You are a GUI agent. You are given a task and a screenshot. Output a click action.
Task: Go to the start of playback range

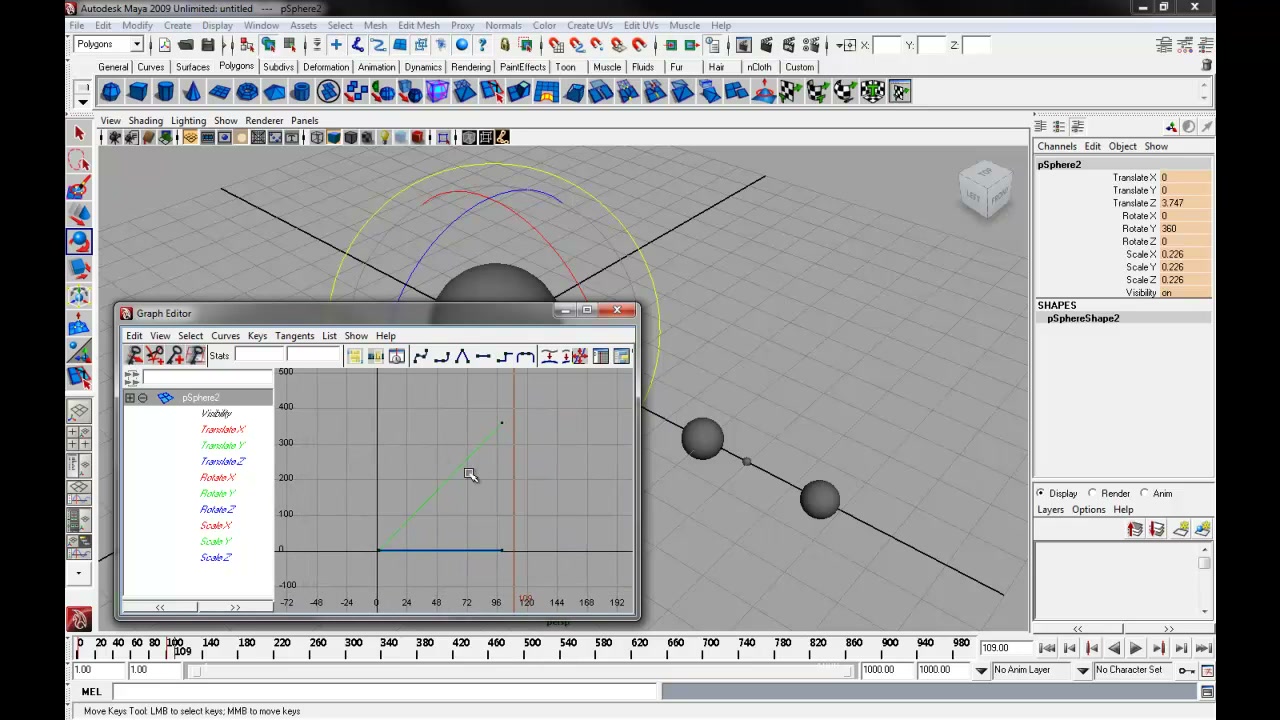point(1048,648)
